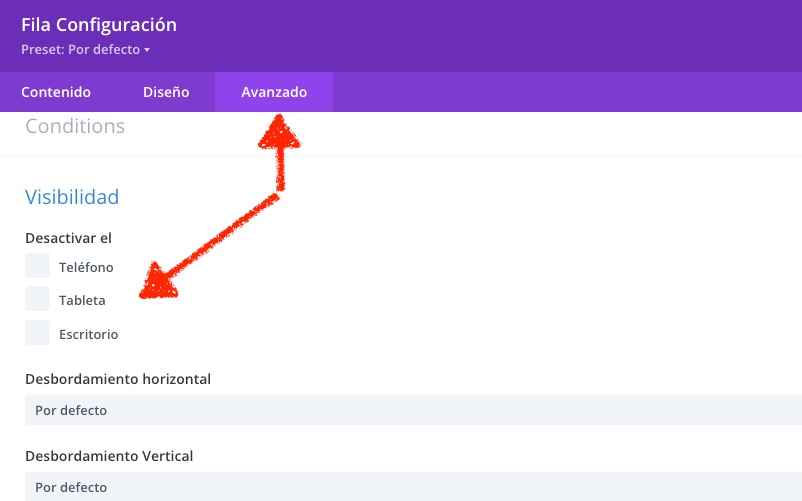
Task: Click the purple header bar beside the tabs
Action: point(567,92)
